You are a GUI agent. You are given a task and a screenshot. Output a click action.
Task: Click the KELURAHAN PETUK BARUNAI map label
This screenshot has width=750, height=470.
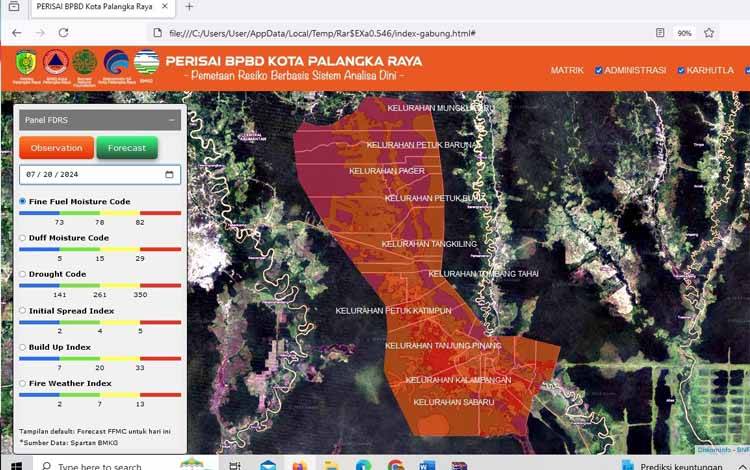tap(421, 144)
